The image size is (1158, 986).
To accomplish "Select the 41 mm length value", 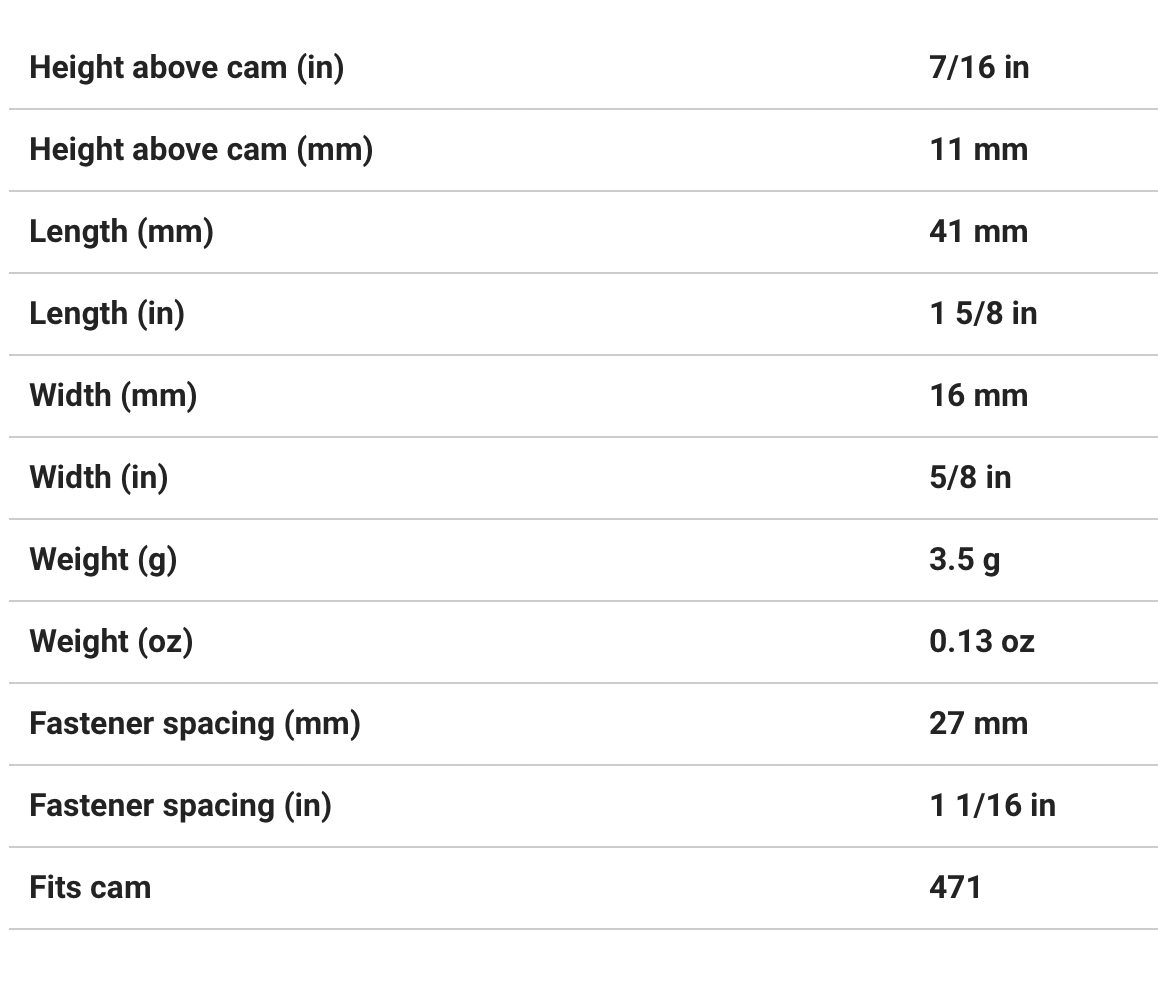I will [978, 232].
